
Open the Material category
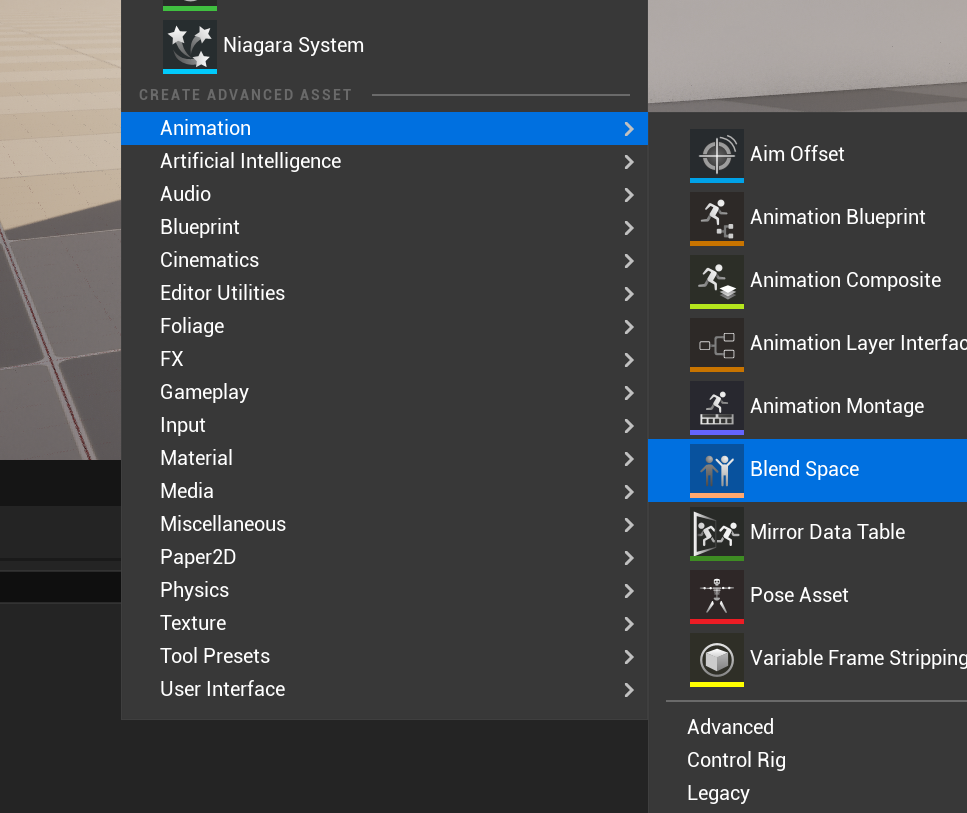tap(384, 458)
